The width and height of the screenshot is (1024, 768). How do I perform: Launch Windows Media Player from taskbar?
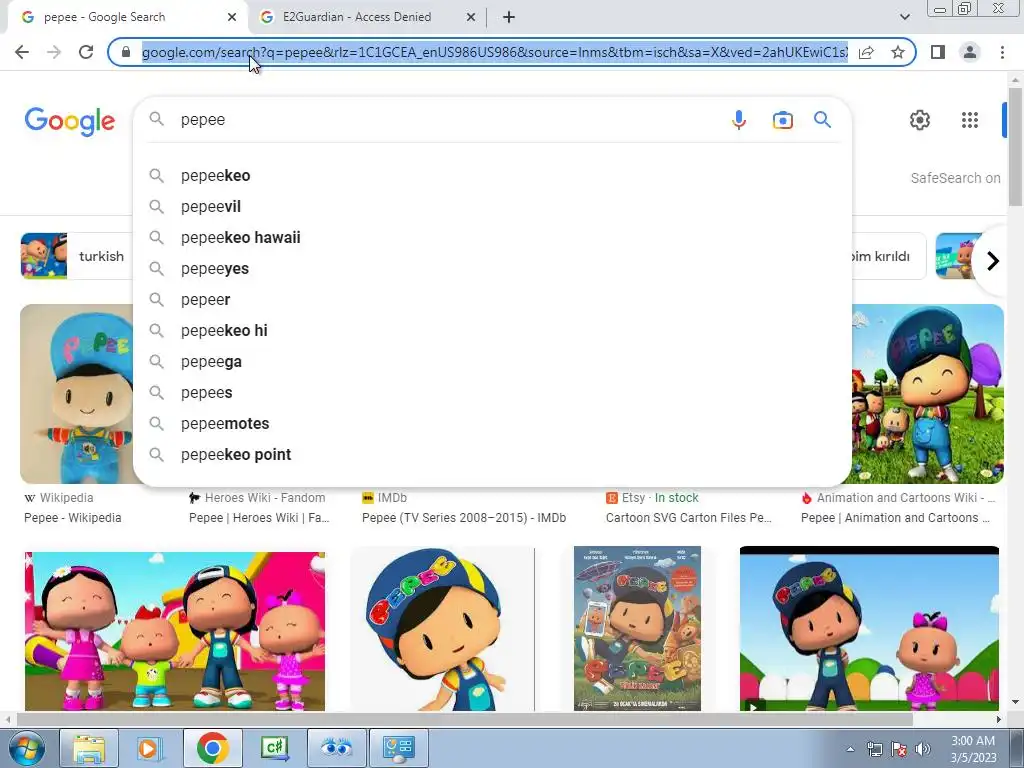(150, 748)
